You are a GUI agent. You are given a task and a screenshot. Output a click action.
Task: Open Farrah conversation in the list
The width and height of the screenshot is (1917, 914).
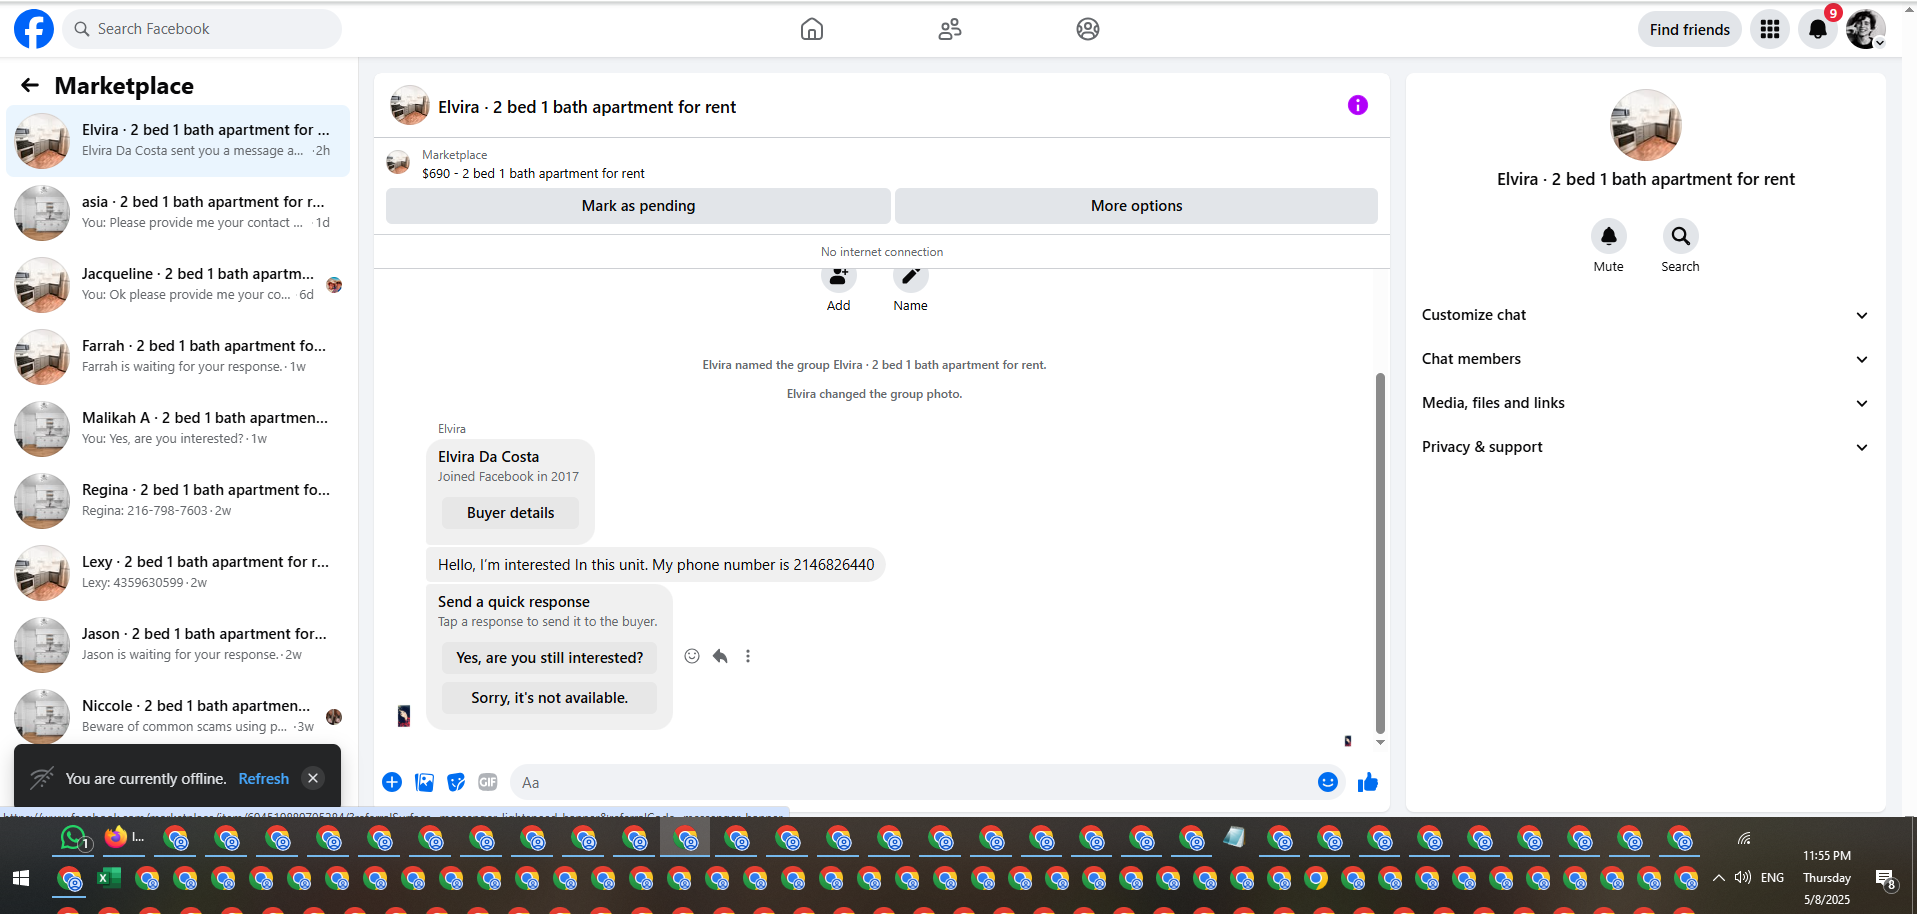(x=178, y=357)
